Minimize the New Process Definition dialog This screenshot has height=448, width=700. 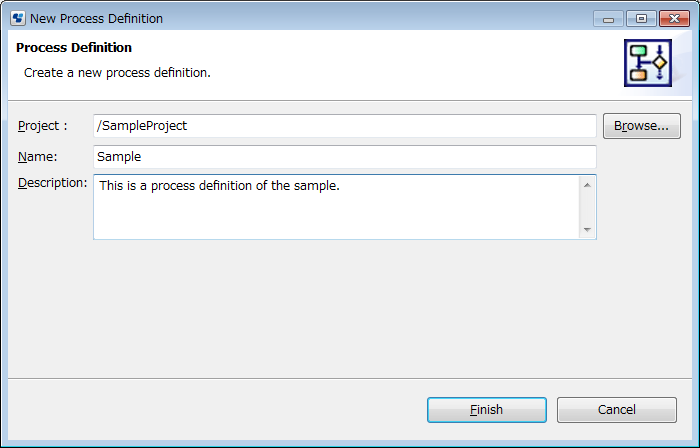(608, 18)
